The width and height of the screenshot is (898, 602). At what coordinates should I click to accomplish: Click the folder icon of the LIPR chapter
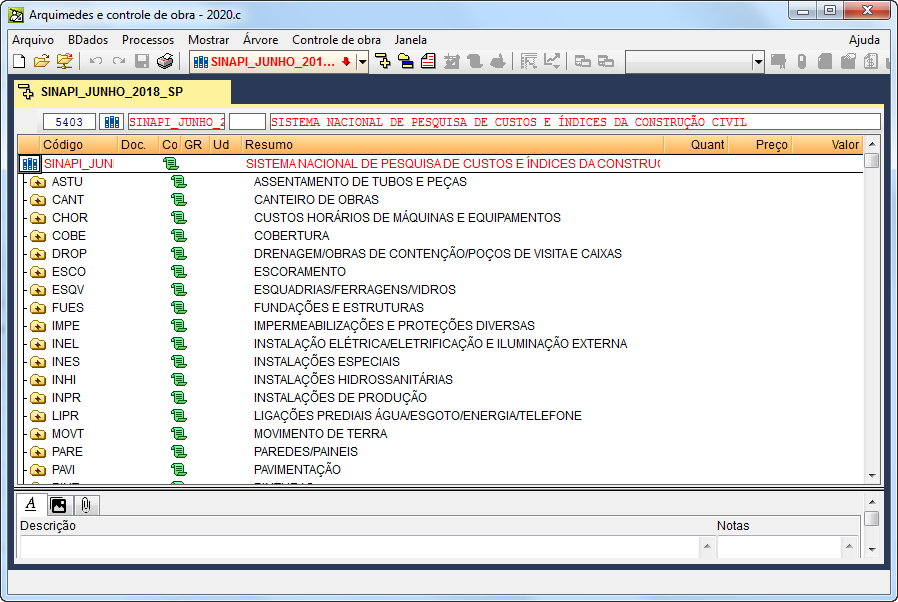pyautogui.click(x=38, y=416)
